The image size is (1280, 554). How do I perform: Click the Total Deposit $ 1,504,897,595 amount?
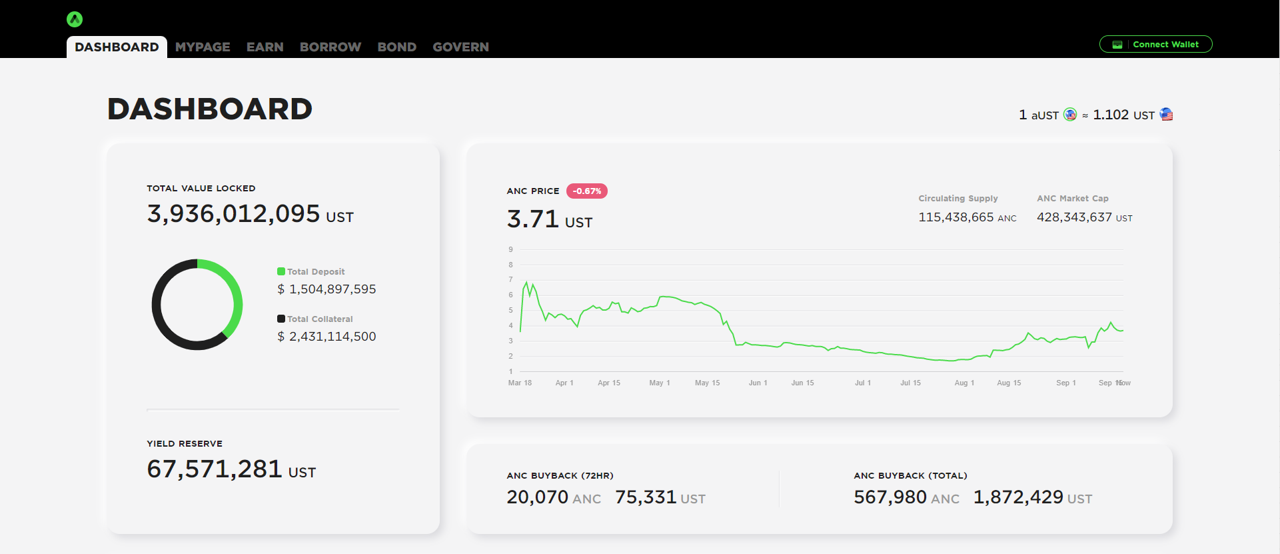click(x=327, y=289)
